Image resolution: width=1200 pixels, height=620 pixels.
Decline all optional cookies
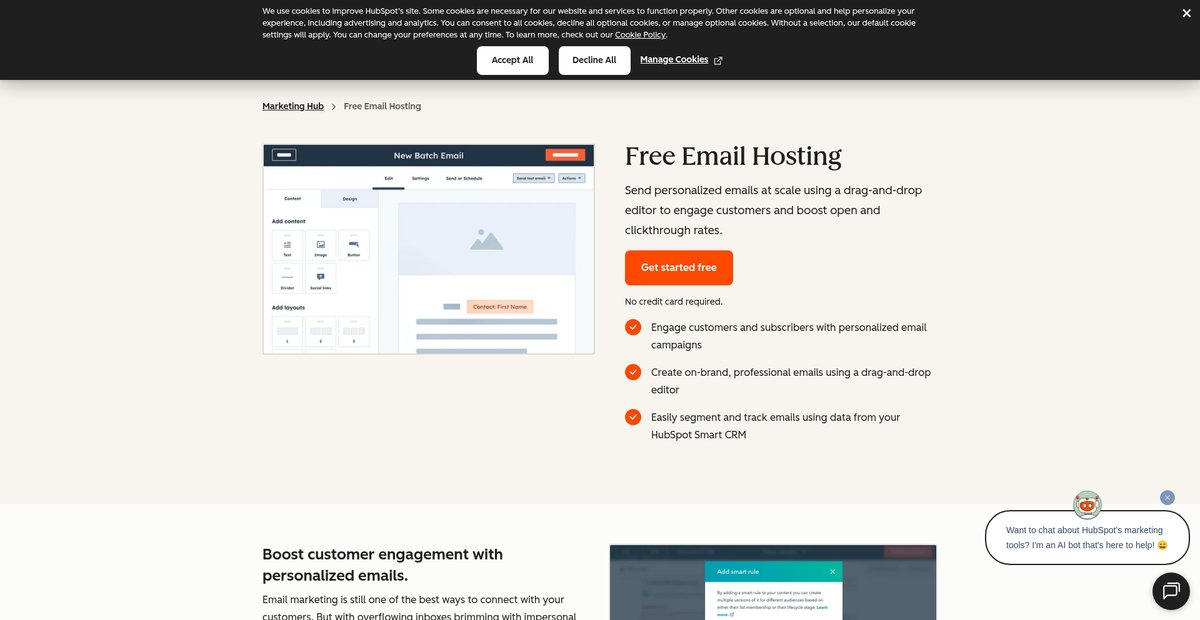coord(594,60)
